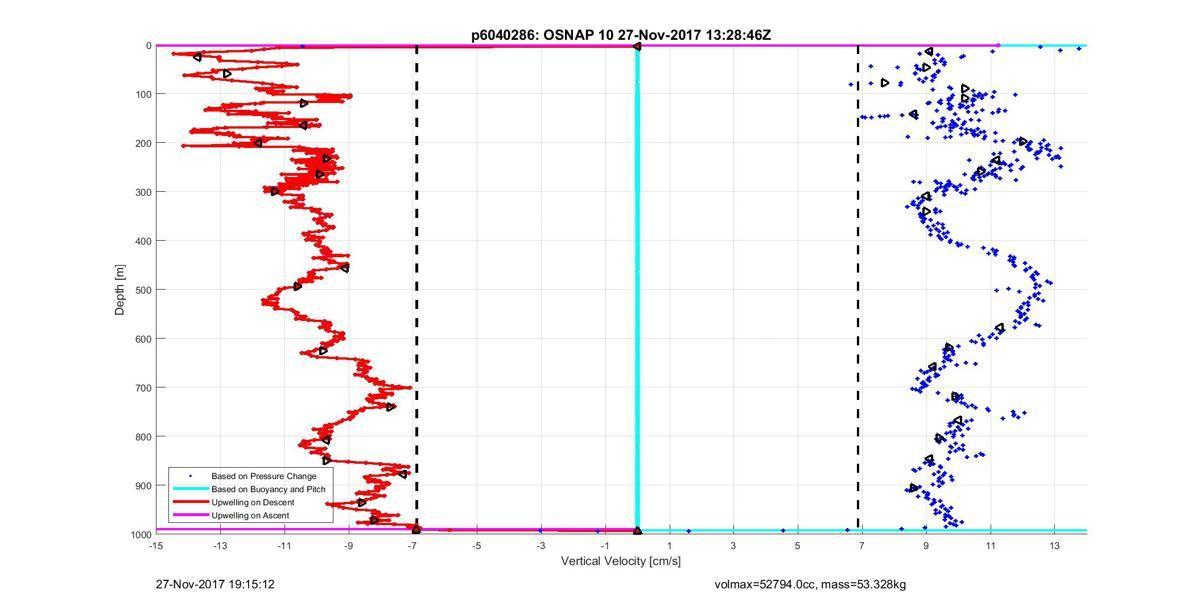Click the black dashed vertical line at -7 cm/s

(x=416, y=290)
